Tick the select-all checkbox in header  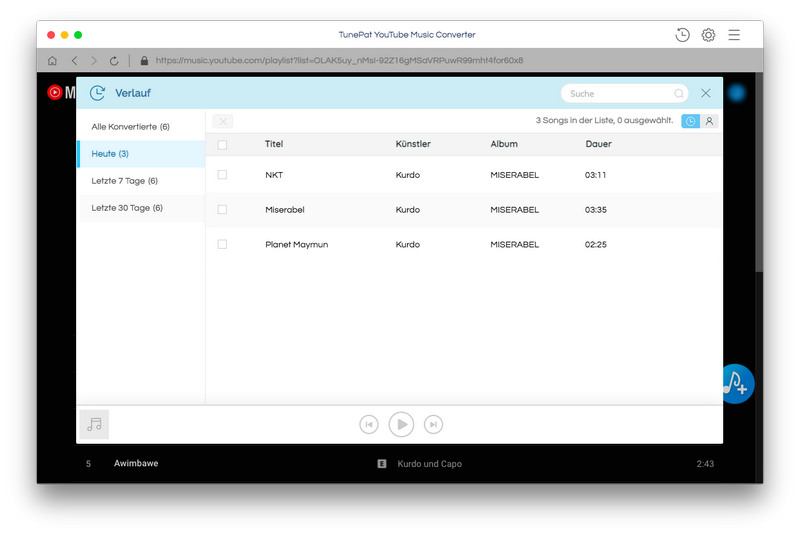click(222, 145)
